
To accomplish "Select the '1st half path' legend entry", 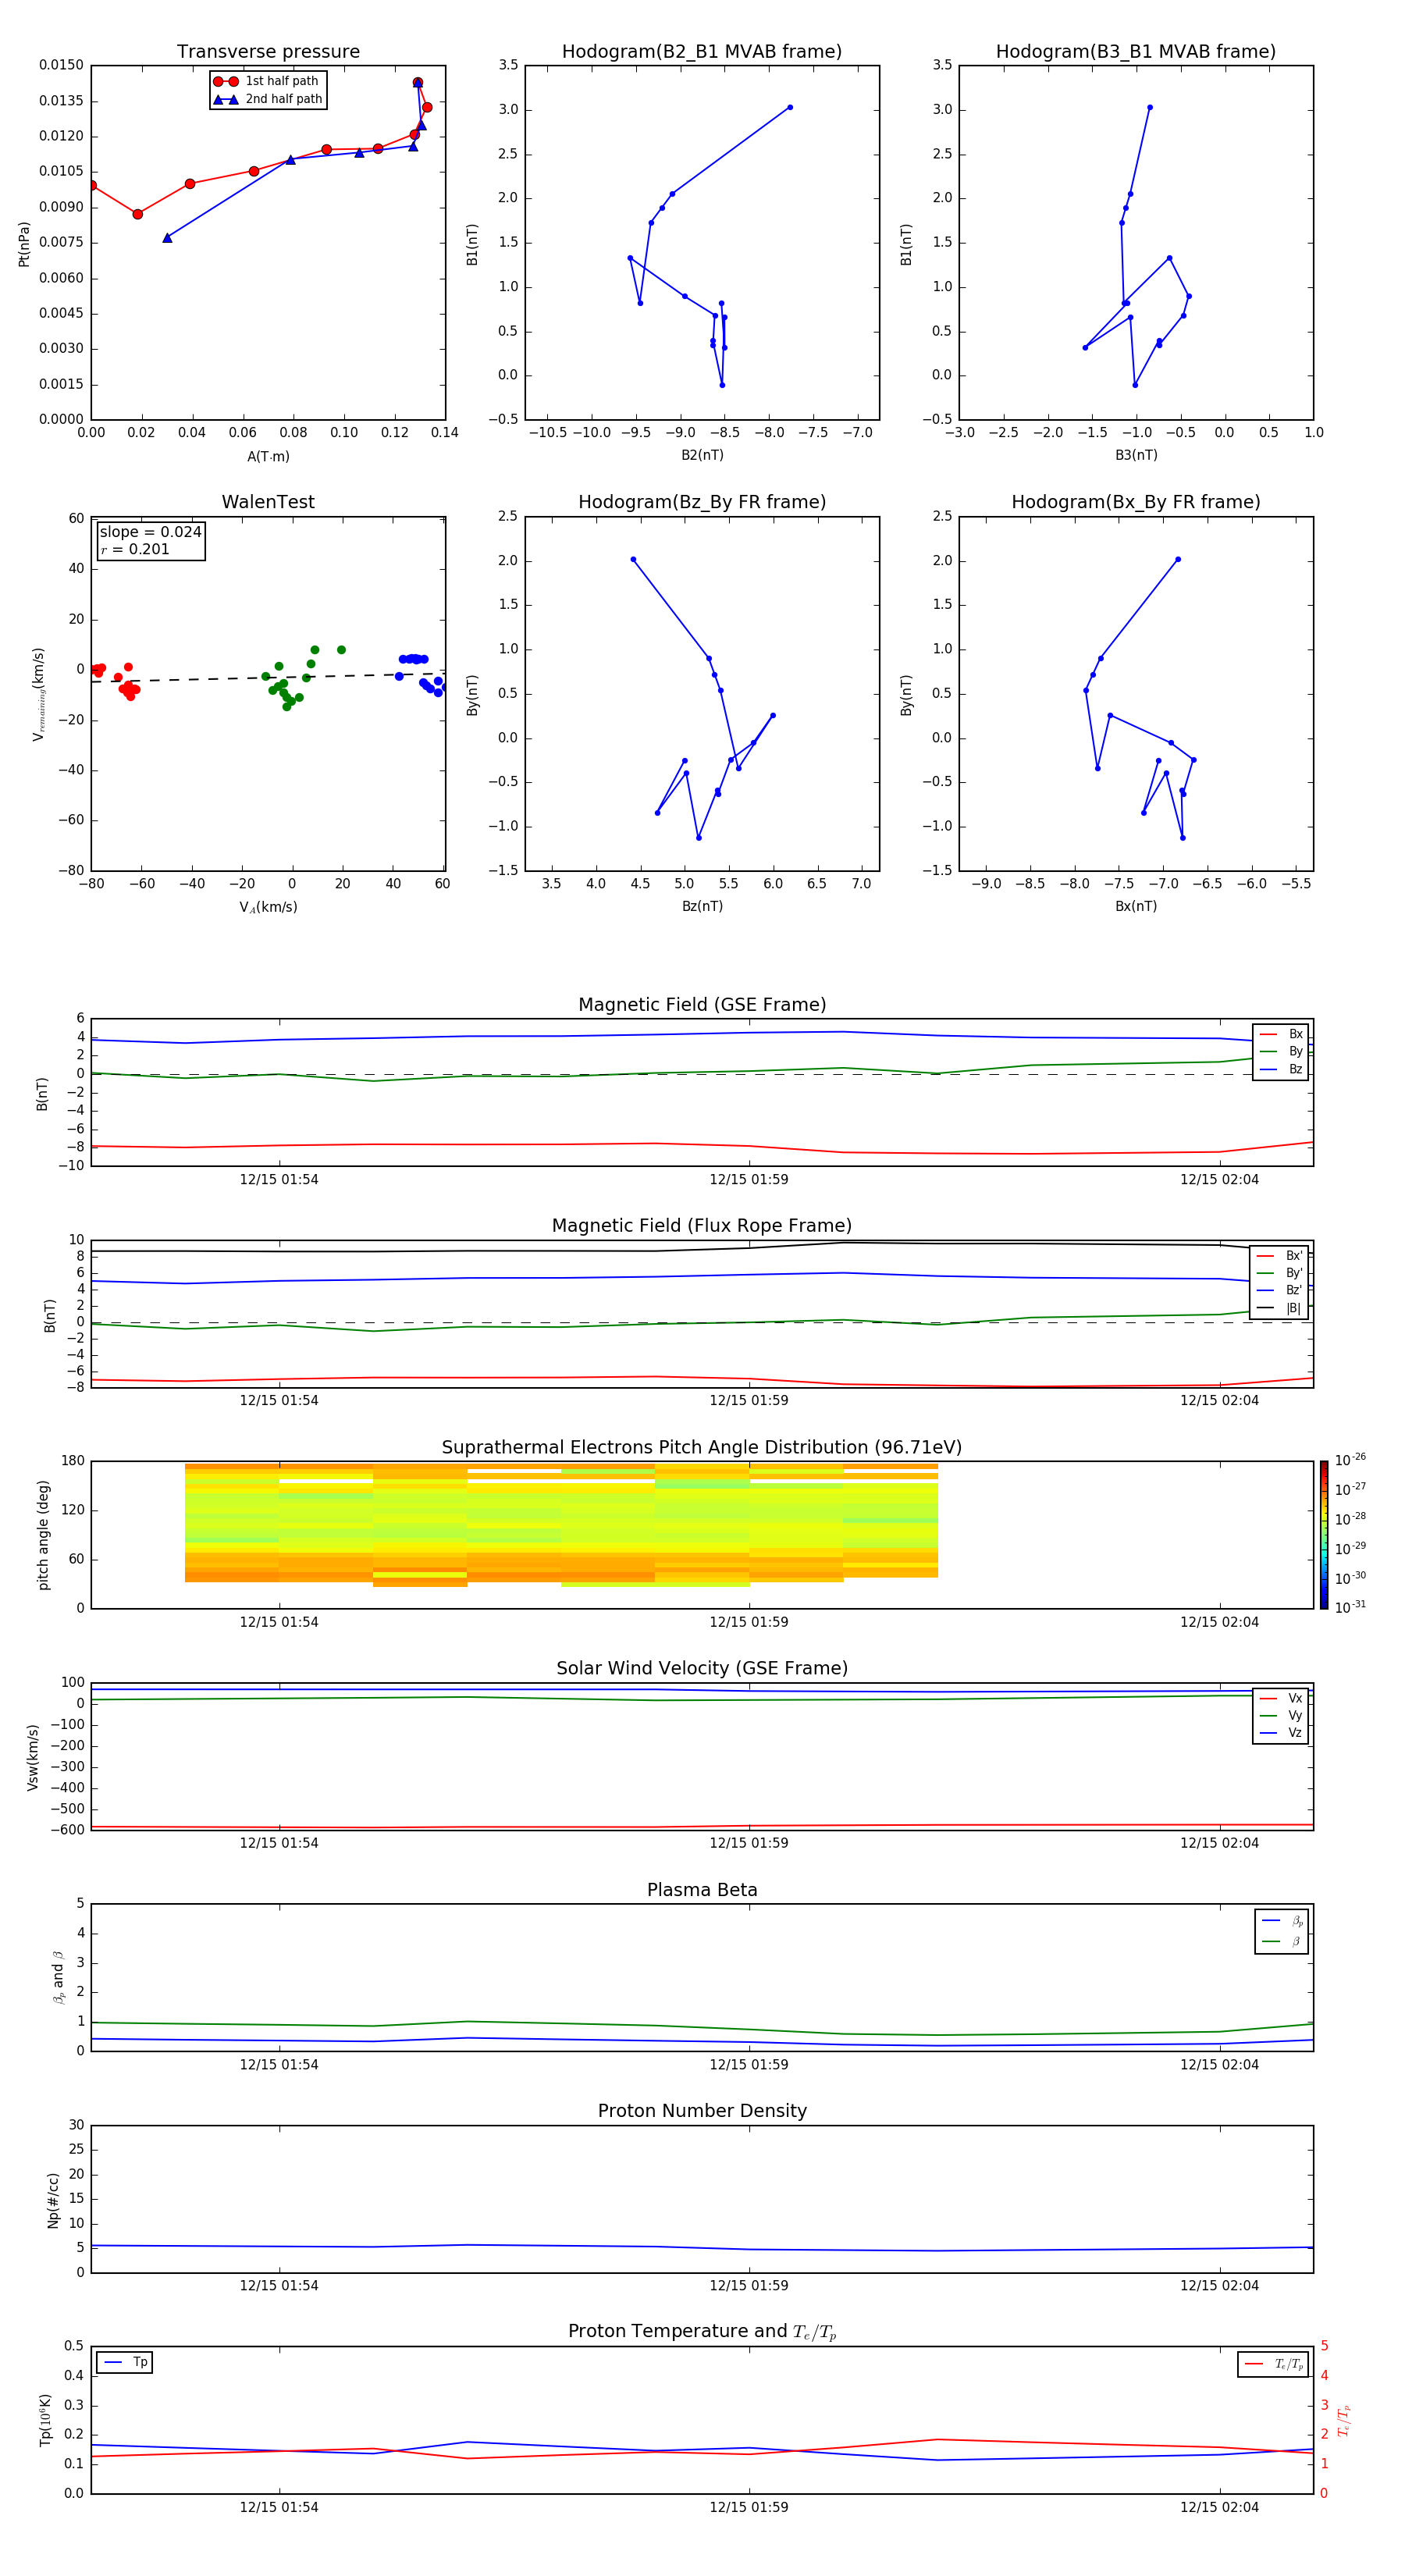I will [x=267, y=81].
